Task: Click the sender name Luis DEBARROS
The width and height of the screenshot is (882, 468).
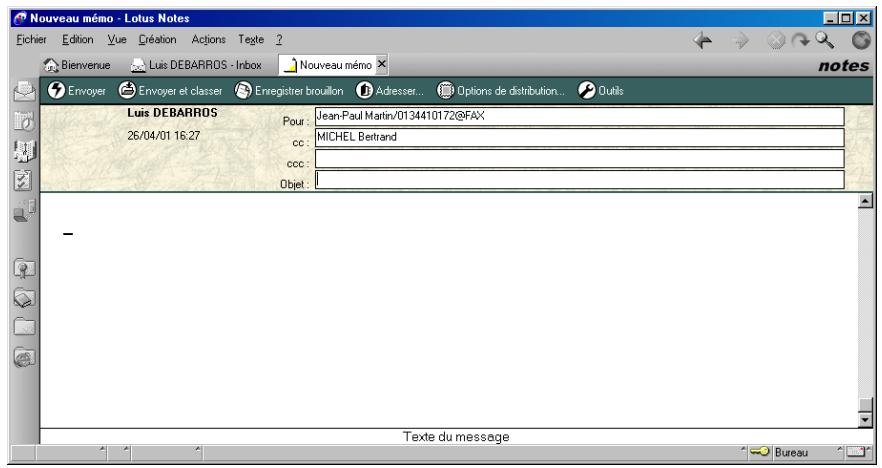Action: click(172, 113)
